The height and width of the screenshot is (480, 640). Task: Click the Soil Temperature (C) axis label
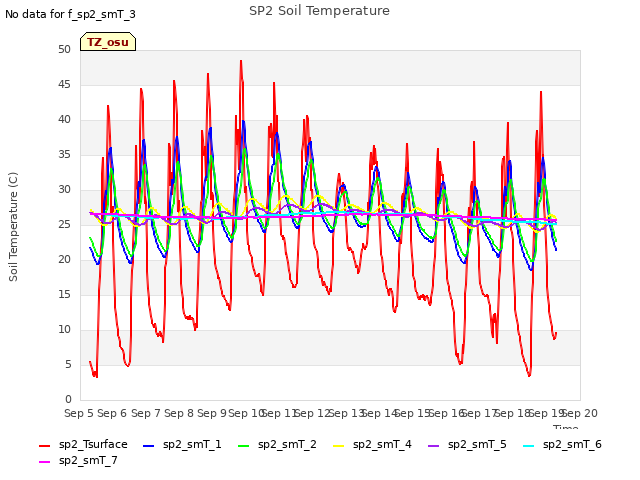tap(13, 227)
